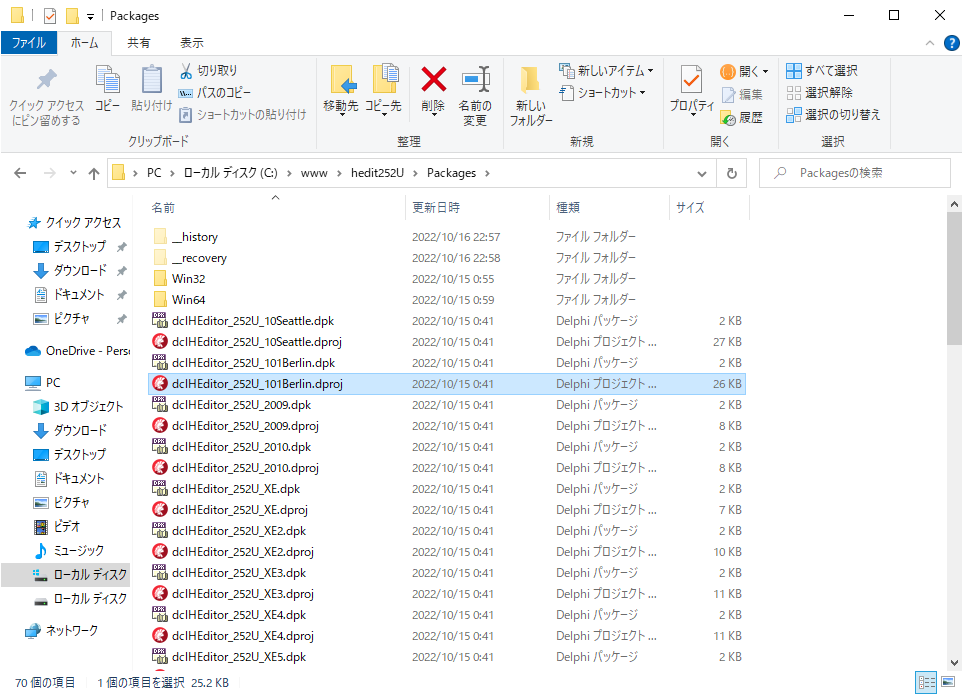The image size is (962, 694).
Task: Click the Cut (切り取り) scissors icon
Action: tap(208, 71)
